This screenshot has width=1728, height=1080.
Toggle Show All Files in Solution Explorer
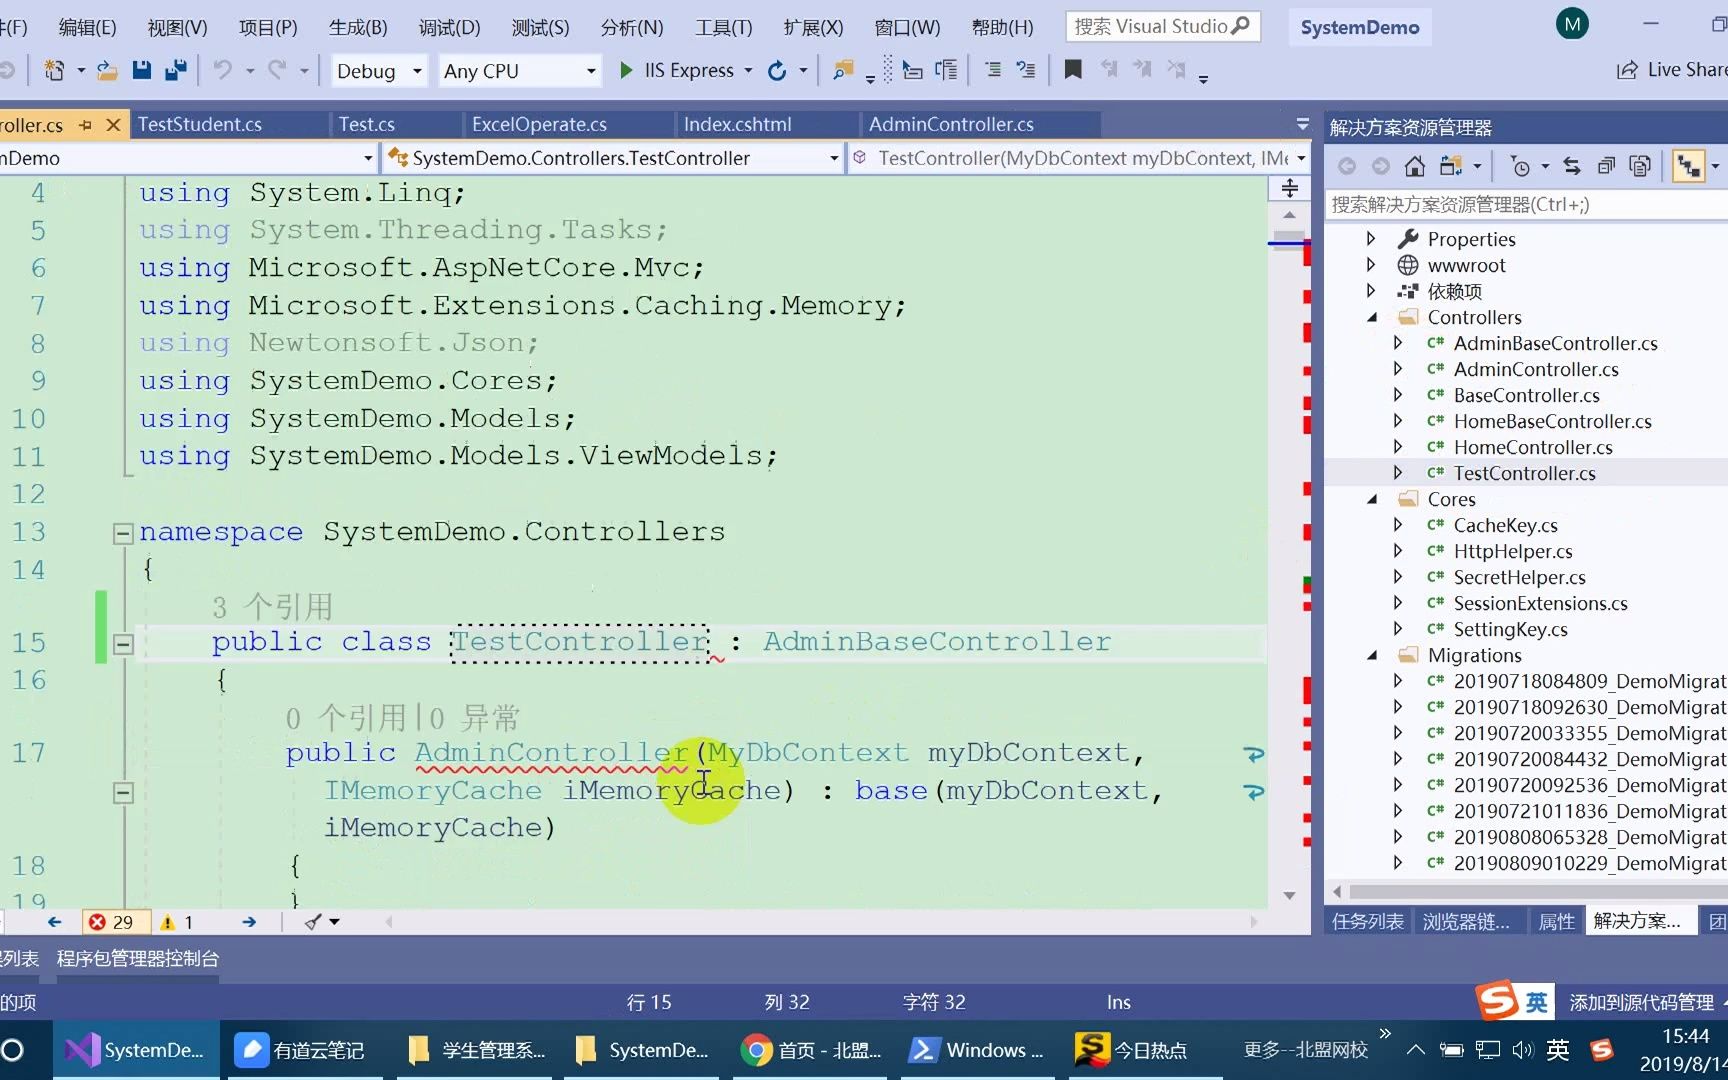(x=1640, y=166)
